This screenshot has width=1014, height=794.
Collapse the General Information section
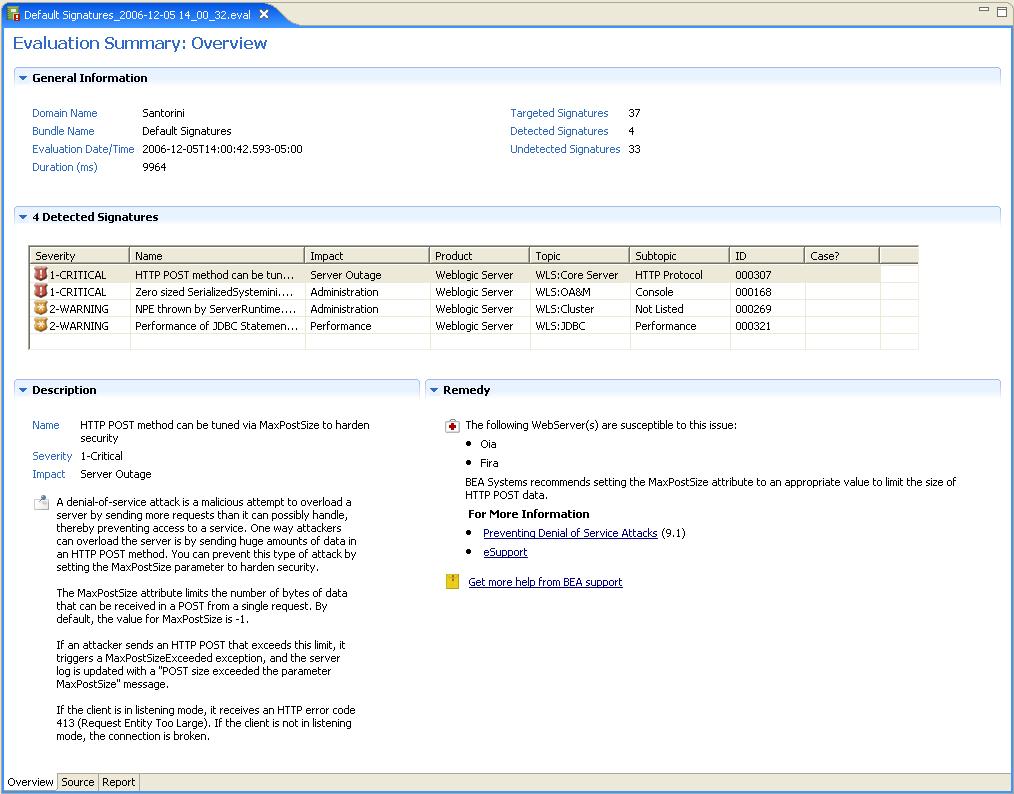pyautogui.click(x=23, y=78)
